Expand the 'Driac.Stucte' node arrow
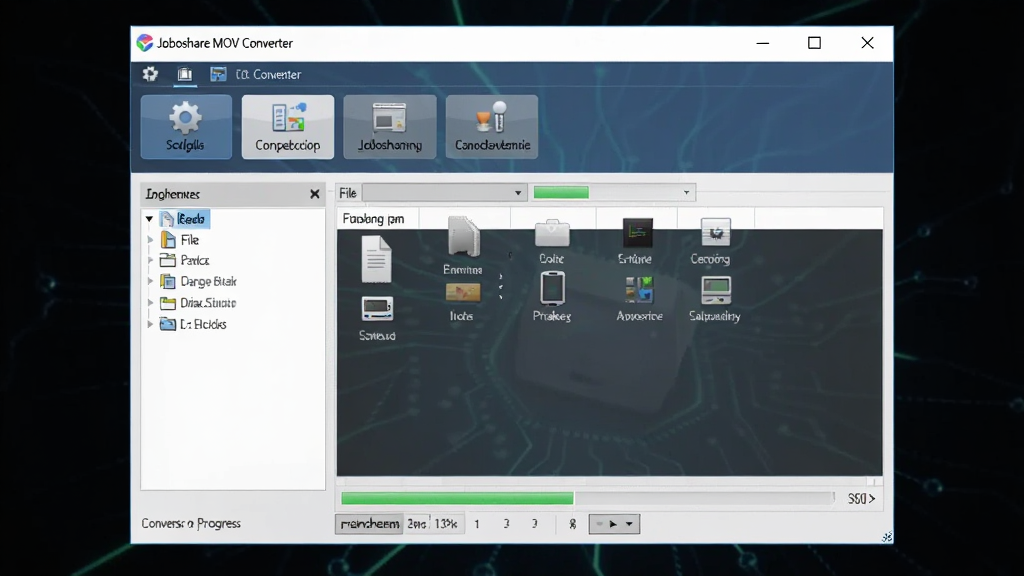Image resolution: width=1024 pixels, height=576 pixels. 150,303
